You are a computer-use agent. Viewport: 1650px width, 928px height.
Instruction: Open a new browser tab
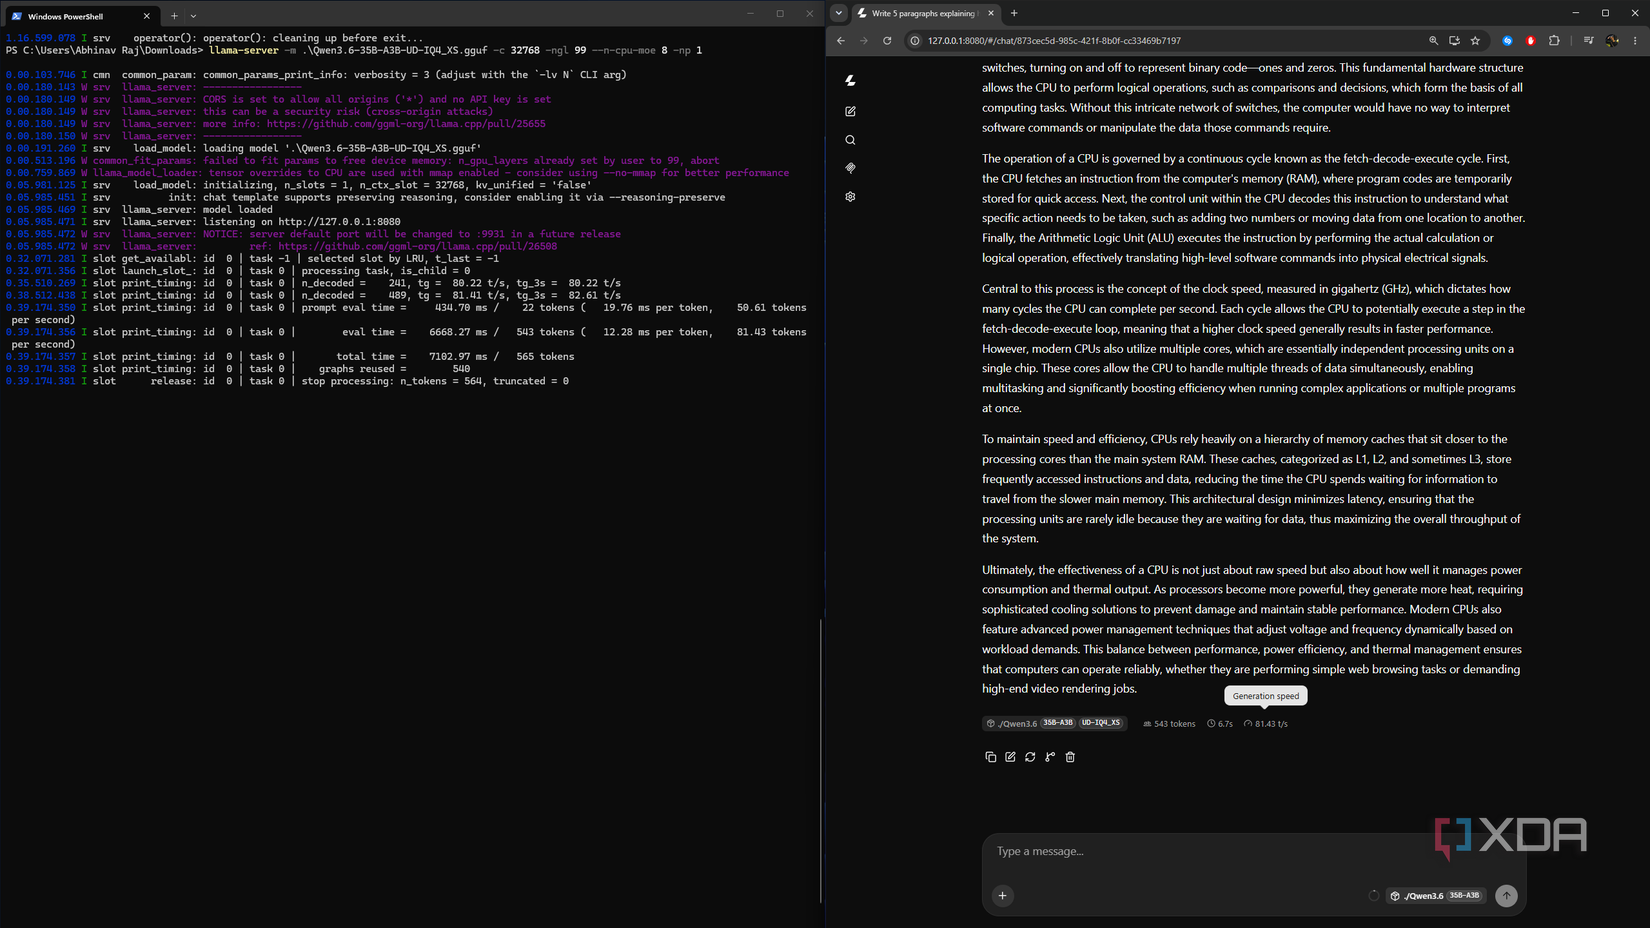[x=1014, y=13]
